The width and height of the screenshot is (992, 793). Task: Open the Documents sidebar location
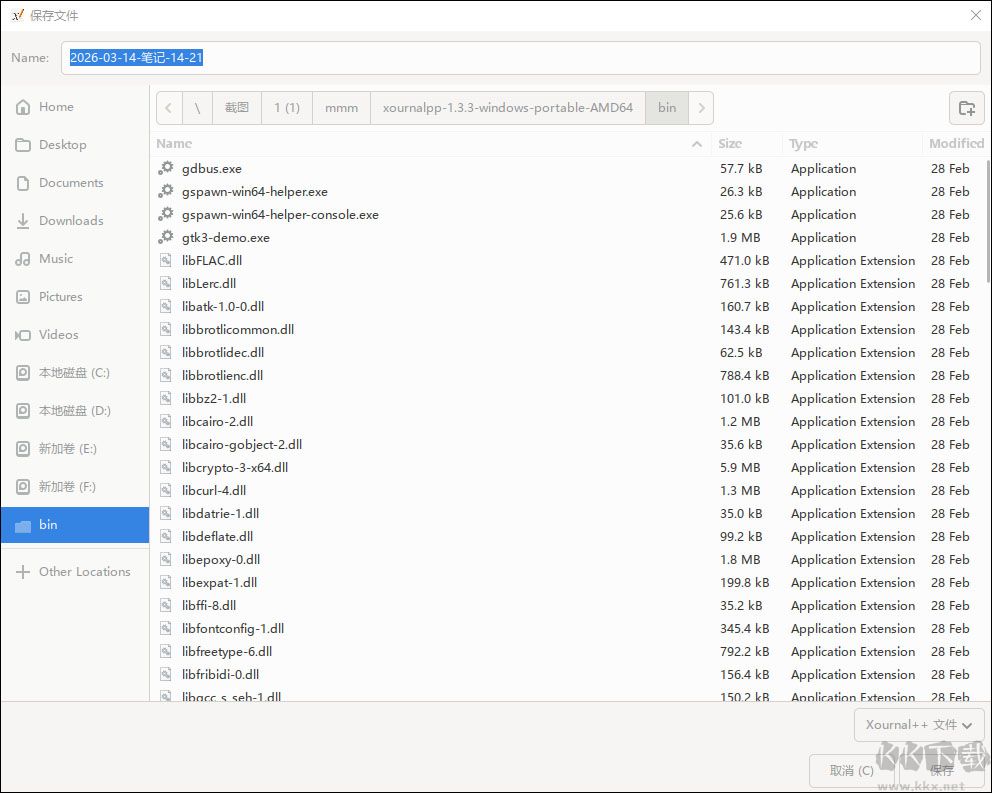point(75,183)
